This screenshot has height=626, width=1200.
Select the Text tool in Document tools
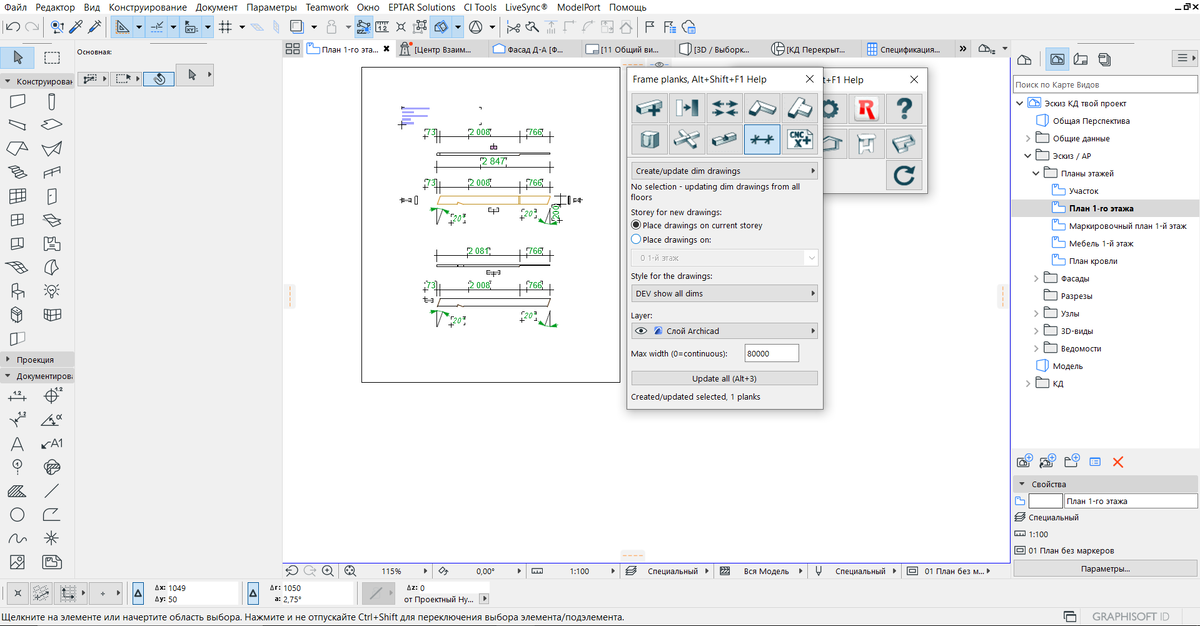pos(17,443)
